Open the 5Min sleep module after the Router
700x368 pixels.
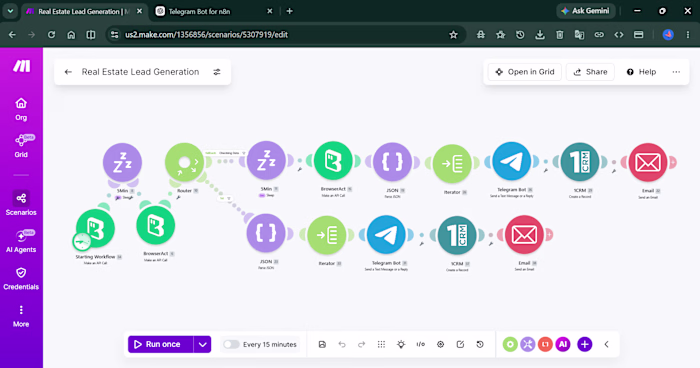pos(266,161)
